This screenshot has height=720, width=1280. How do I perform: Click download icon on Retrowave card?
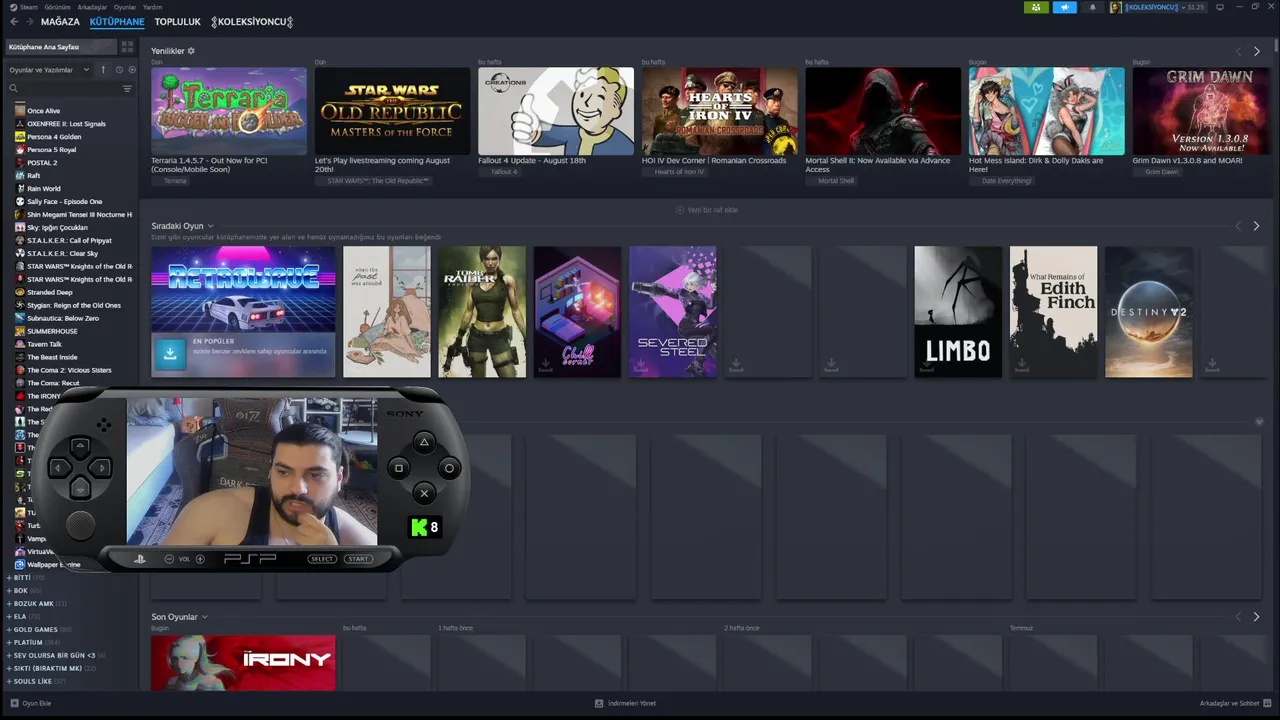(x=170, y=354)
